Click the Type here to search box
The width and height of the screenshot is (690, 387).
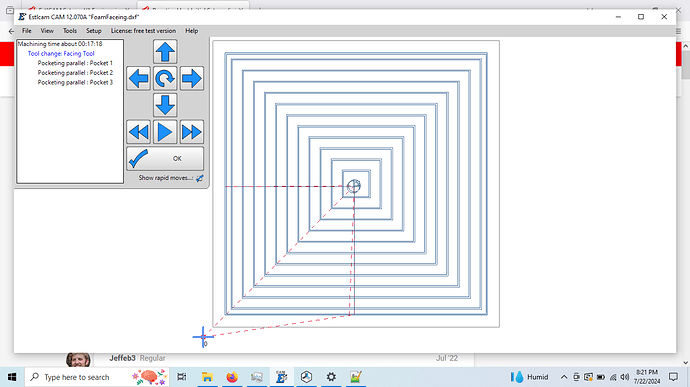(x=97, y=377)
